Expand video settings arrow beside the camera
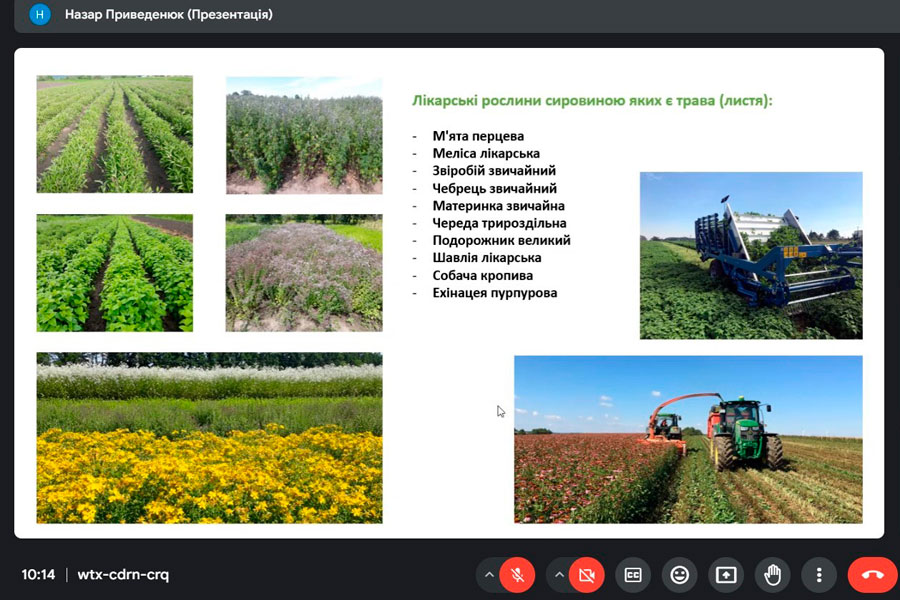Screen dimensions: 900x600 pos(559,575)
